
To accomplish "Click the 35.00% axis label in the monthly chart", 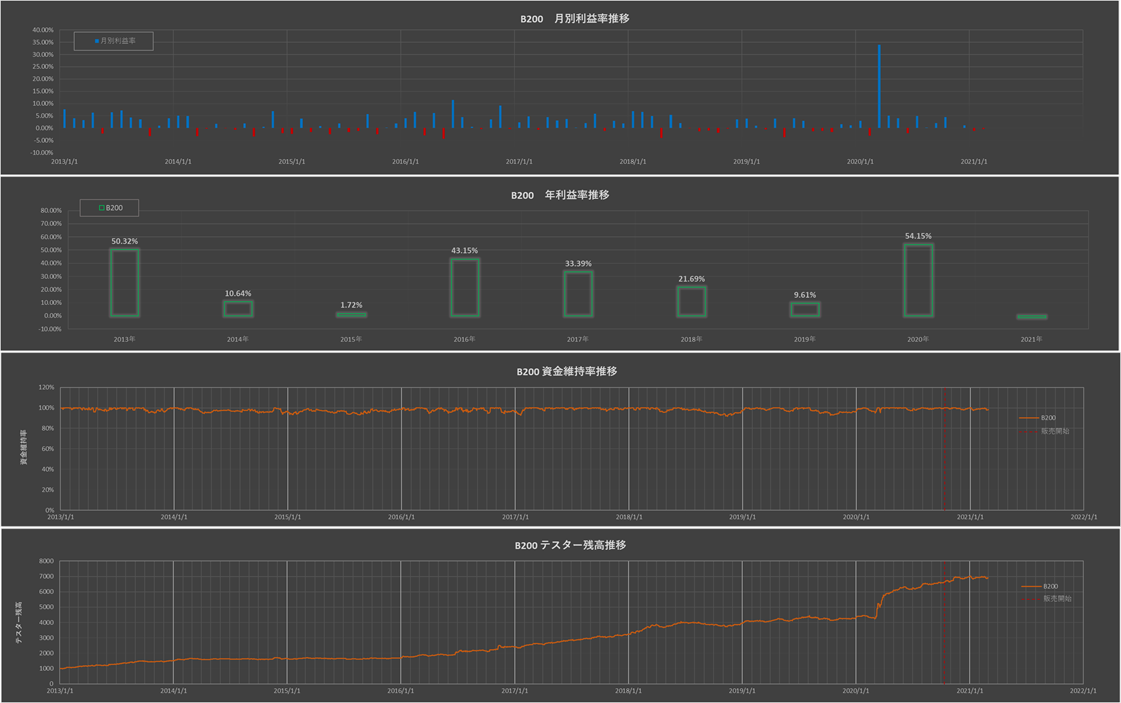I will (42, 42).
